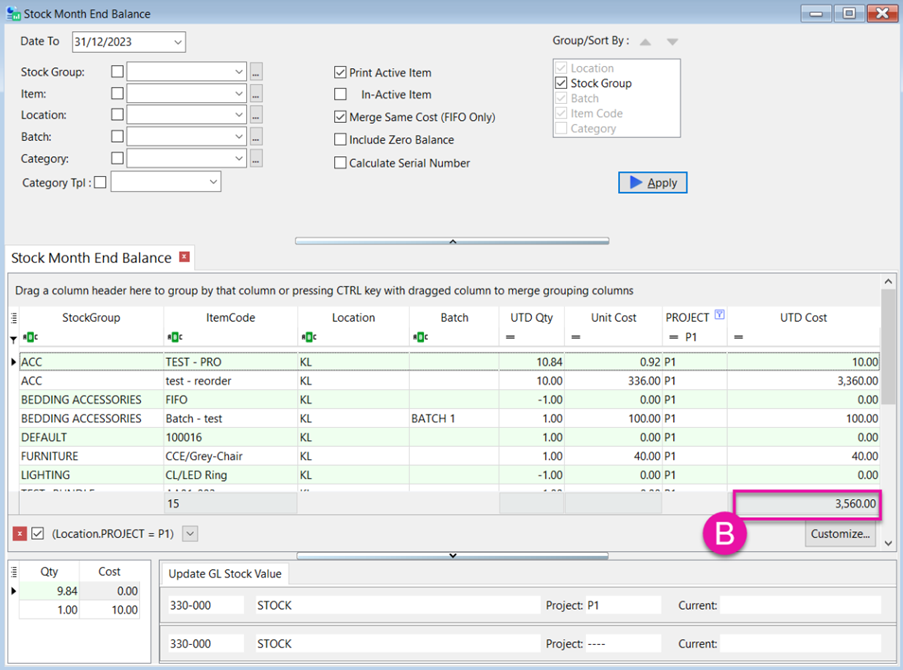
Task: Expand the Location combo box
Action: [x=238, y=115]
